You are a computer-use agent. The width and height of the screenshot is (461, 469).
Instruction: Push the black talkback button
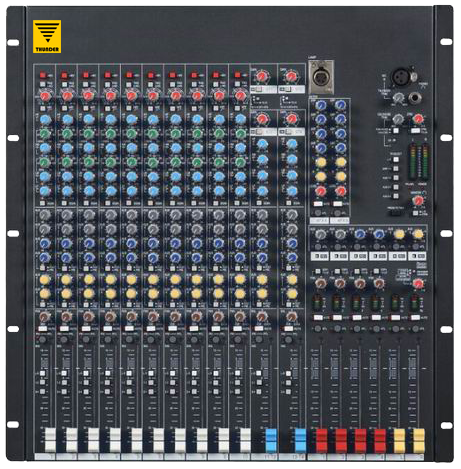click(x=395, y=213)
